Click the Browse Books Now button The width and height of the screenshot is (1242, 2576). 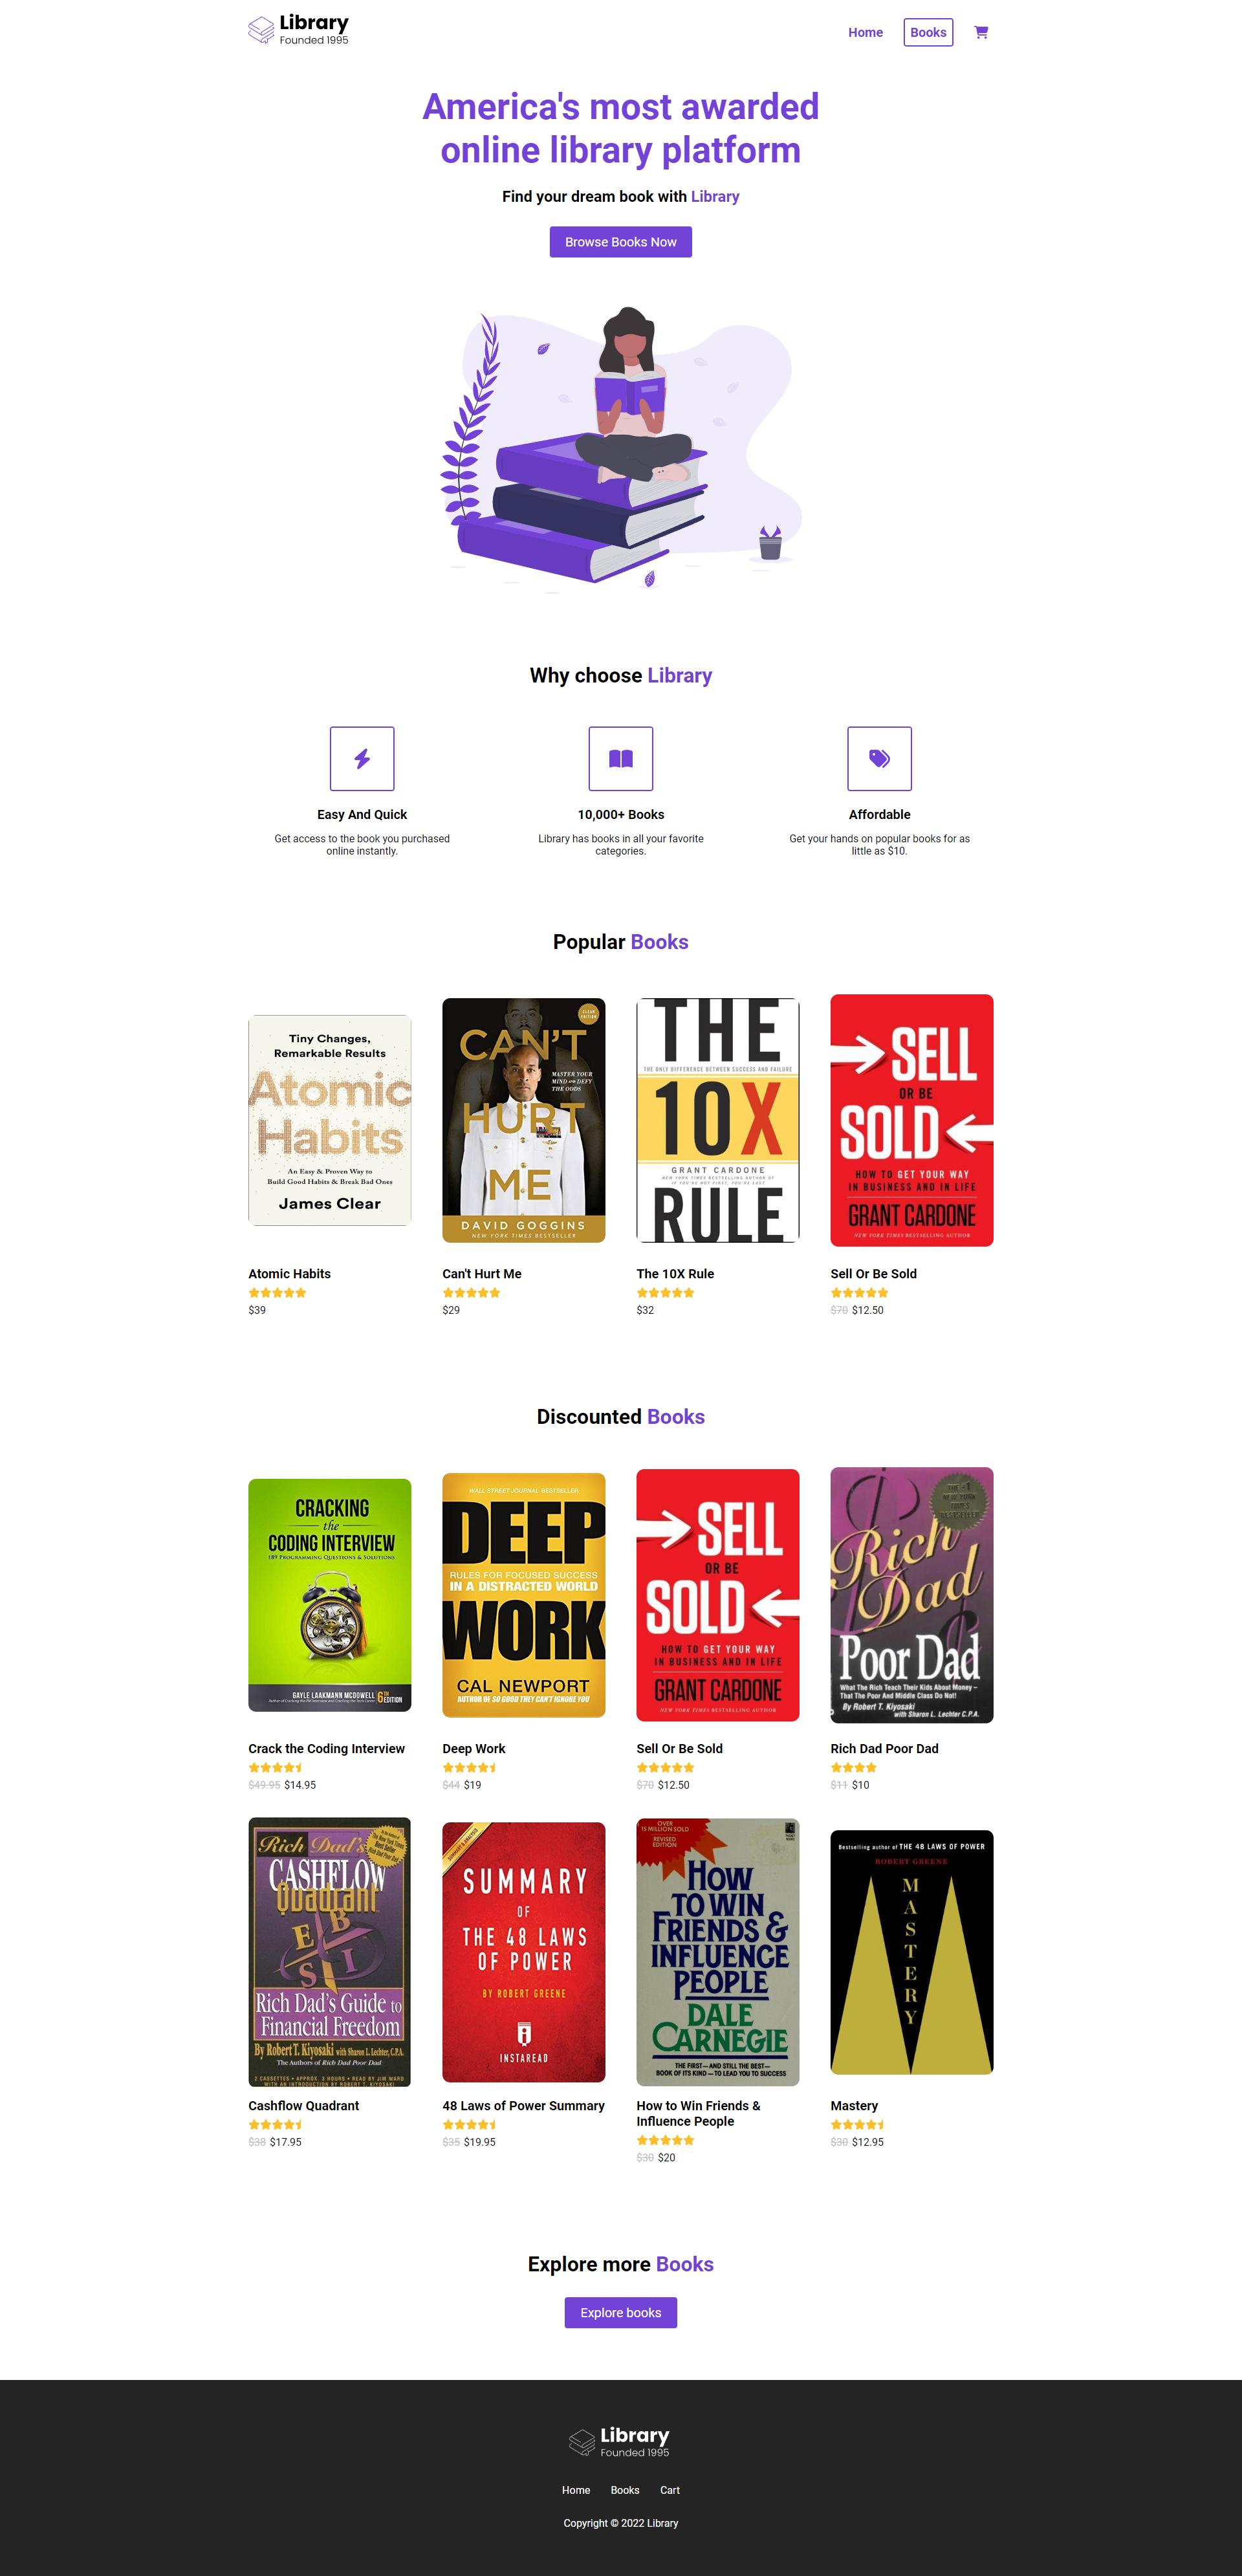pos(621,242)
